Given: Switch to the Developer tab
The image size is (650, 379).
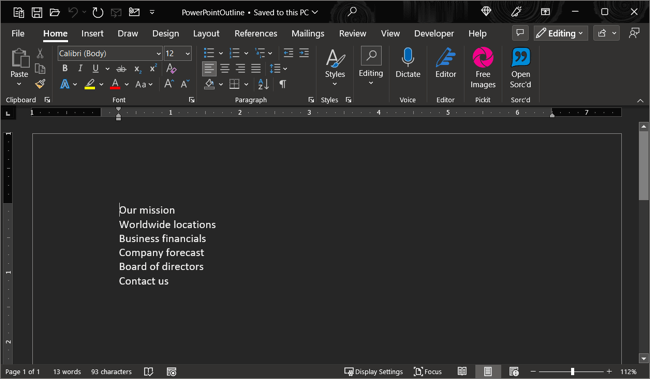Looking at the screenshot, I should [x=434, y=34].
